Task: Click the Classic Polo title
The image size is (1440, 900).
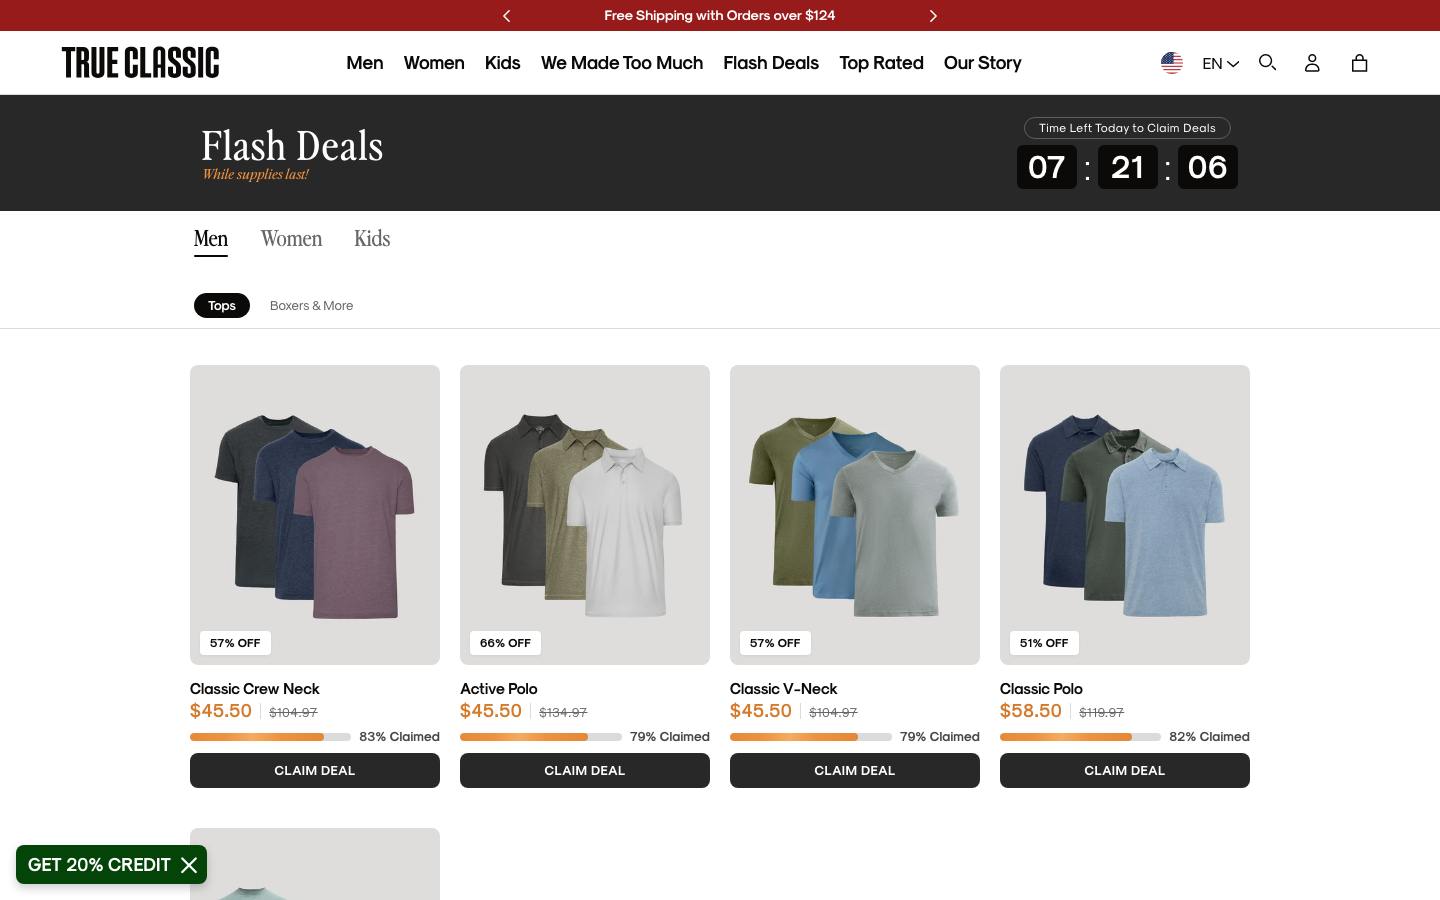Action: [1041, 689]
